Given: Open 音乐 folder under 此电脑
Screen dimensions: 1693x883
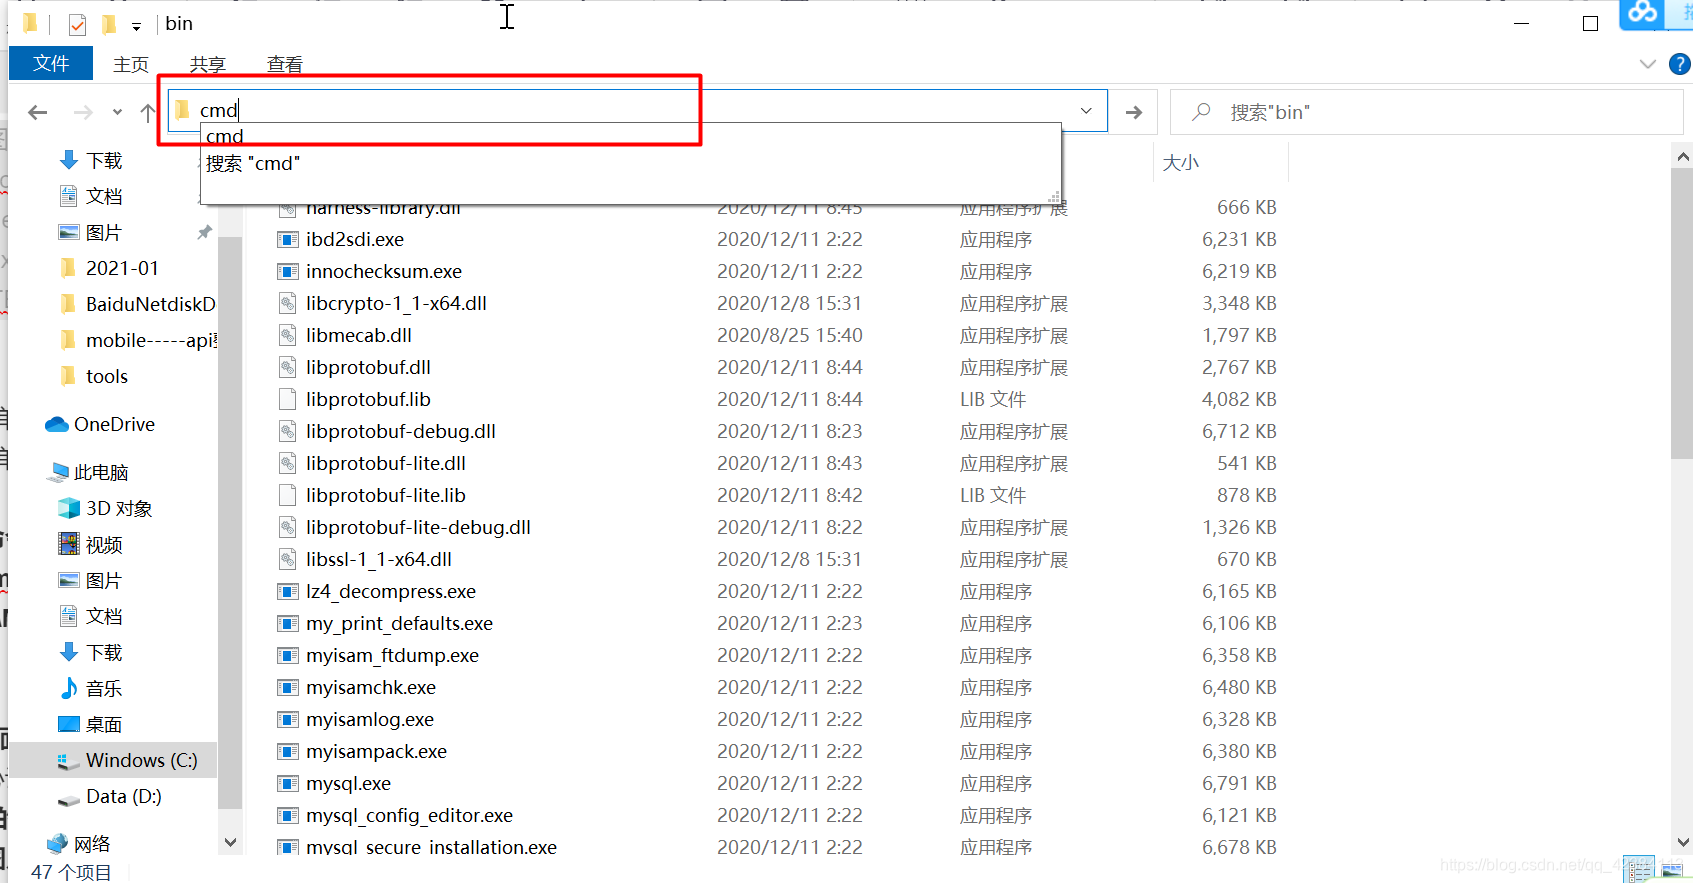Looking at the screenshot, I should (104, 688).
